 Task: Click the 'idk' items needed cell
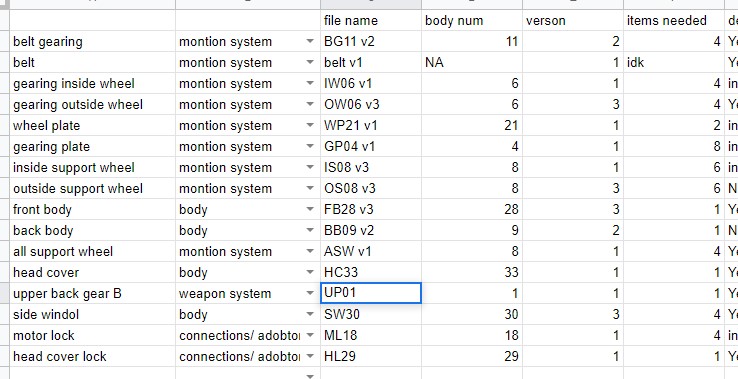pos(674,63)
